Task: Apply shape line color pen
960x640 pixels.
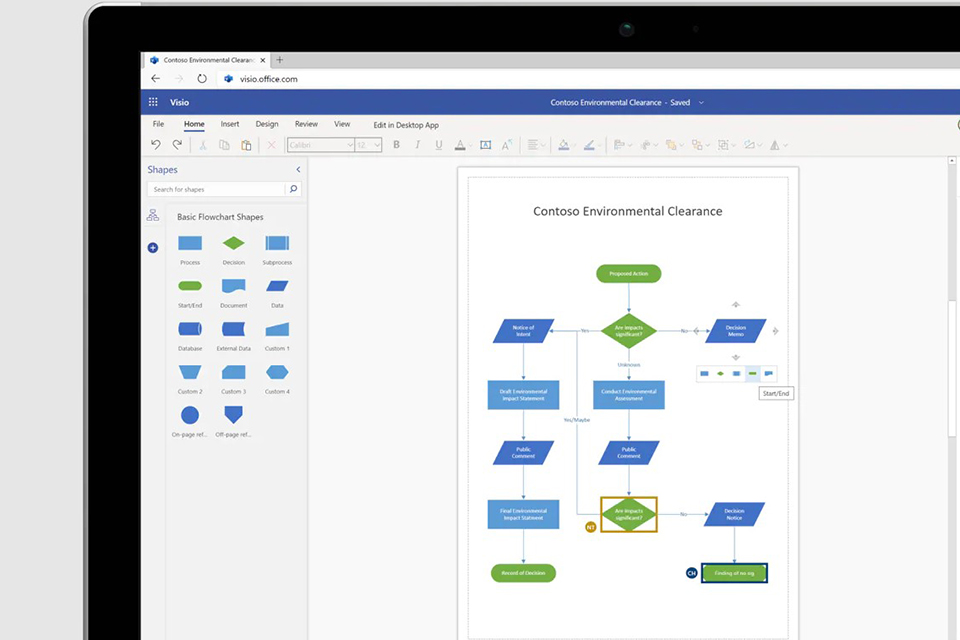Action: point(588,145)
